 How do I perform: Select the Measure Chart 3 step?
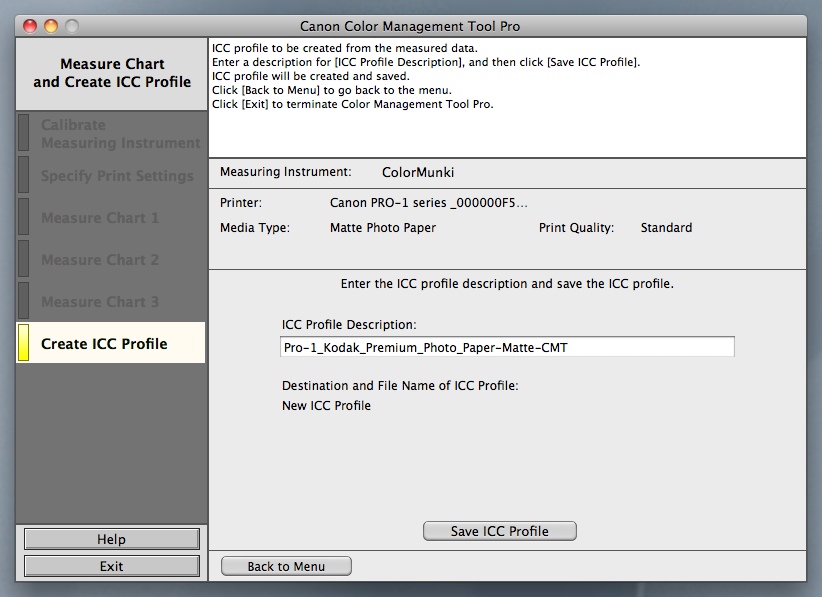coord(100,302)
